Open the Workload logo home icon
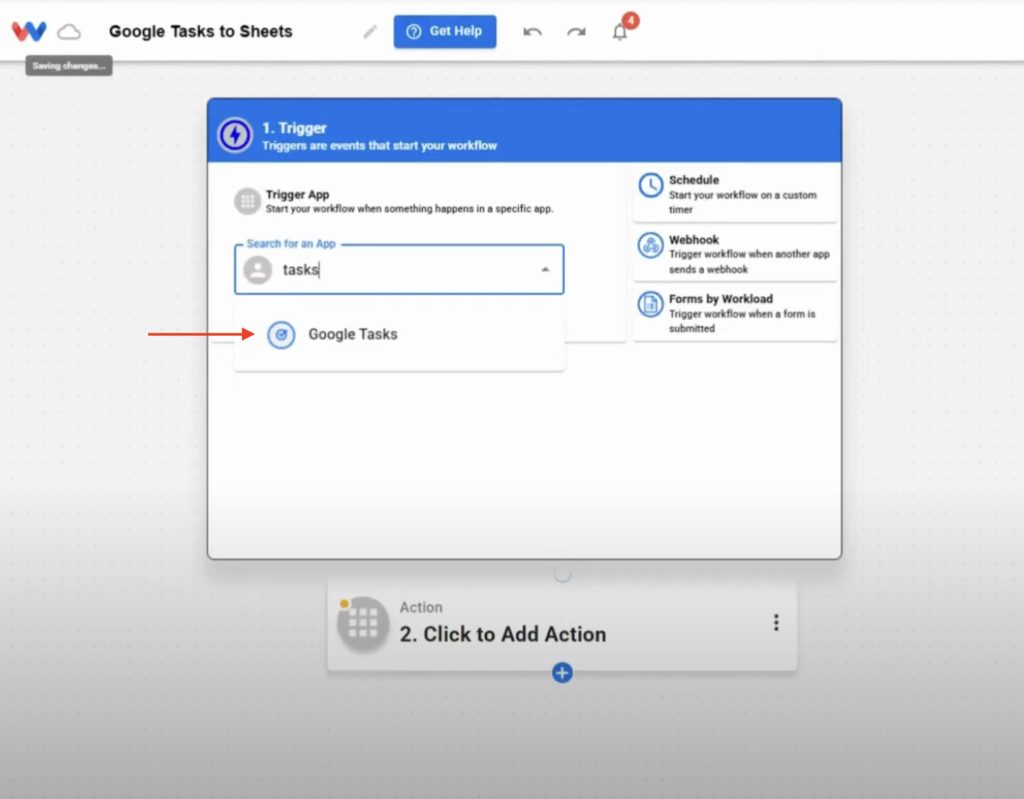The width and height of the screenshot is (1024, 799). [x=29, y=31]
